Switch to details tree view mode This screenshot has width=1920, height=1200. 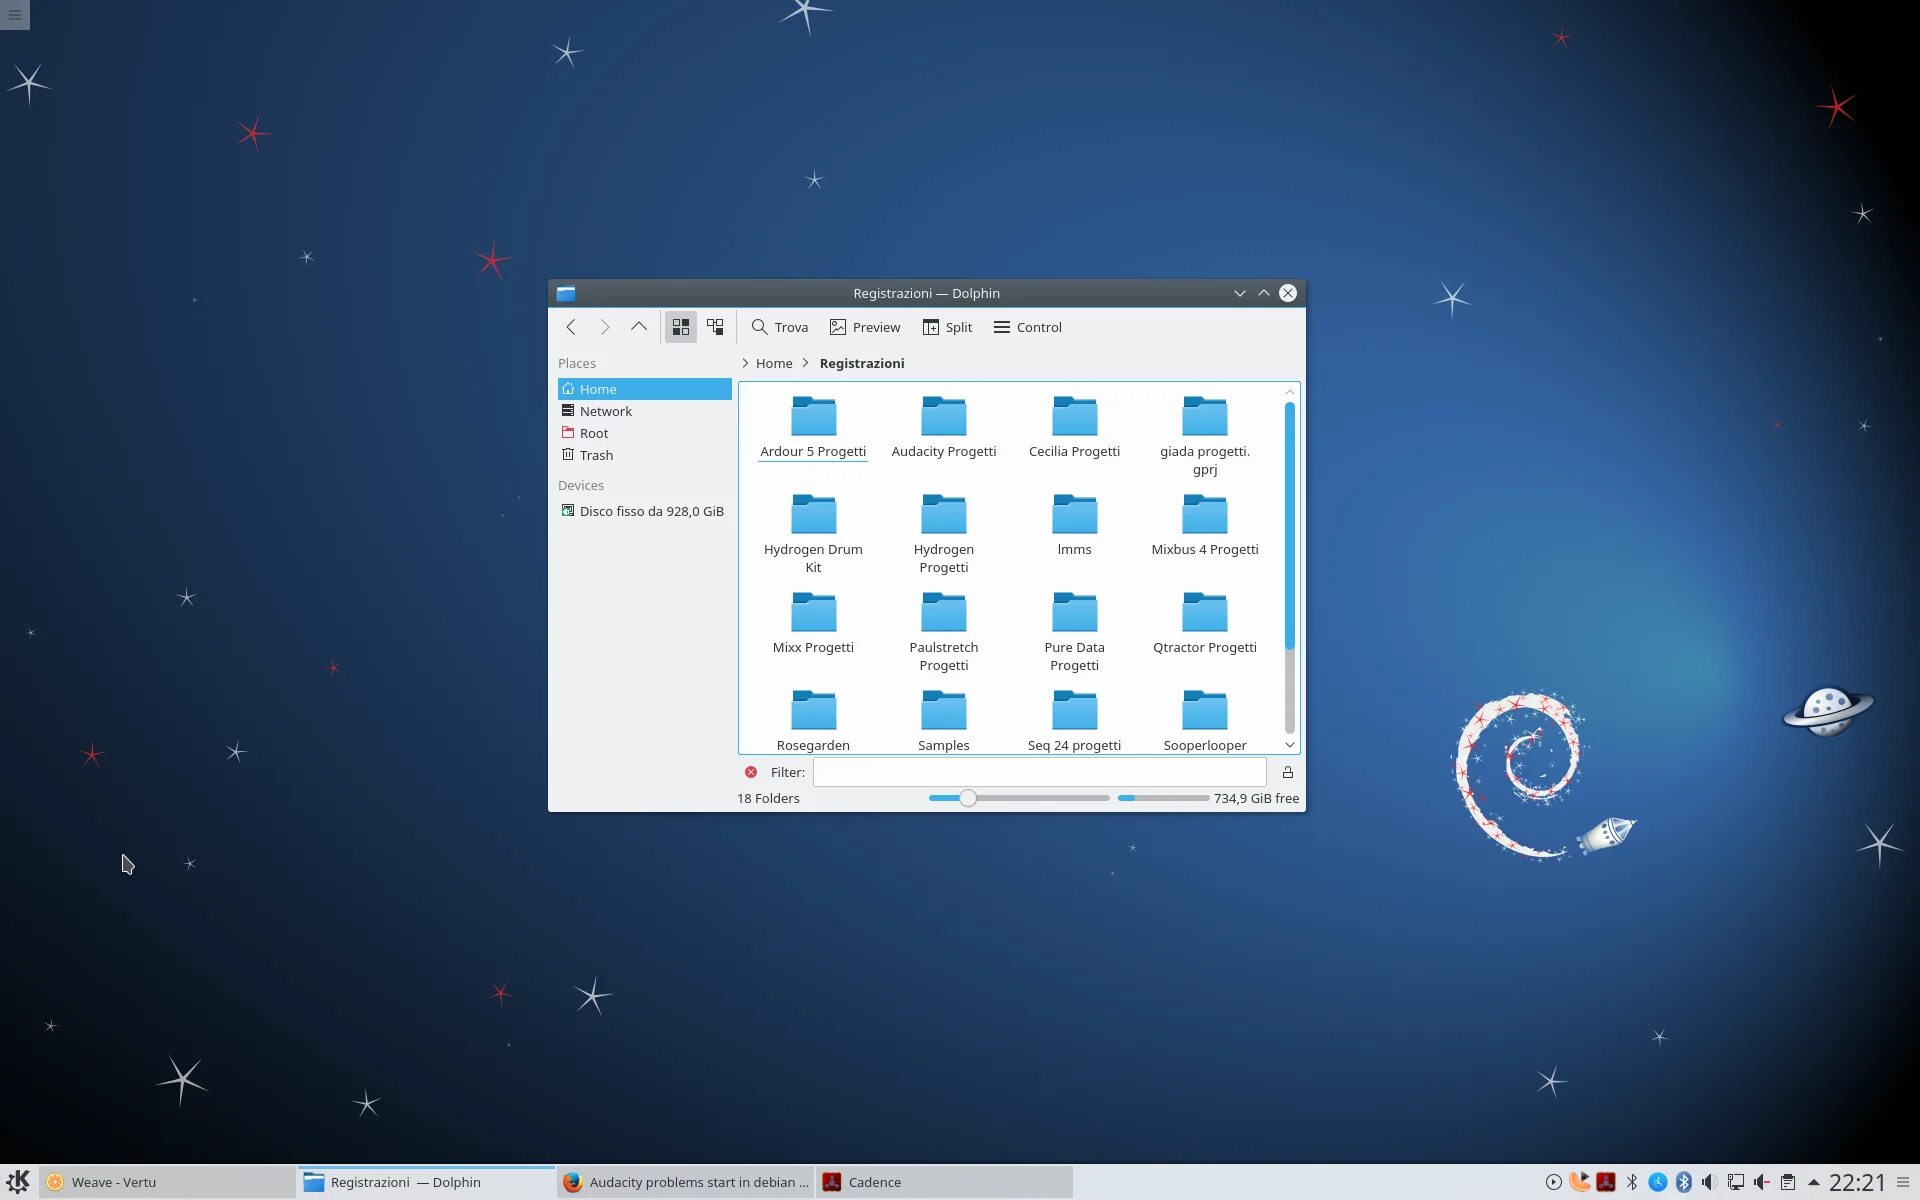715,327
